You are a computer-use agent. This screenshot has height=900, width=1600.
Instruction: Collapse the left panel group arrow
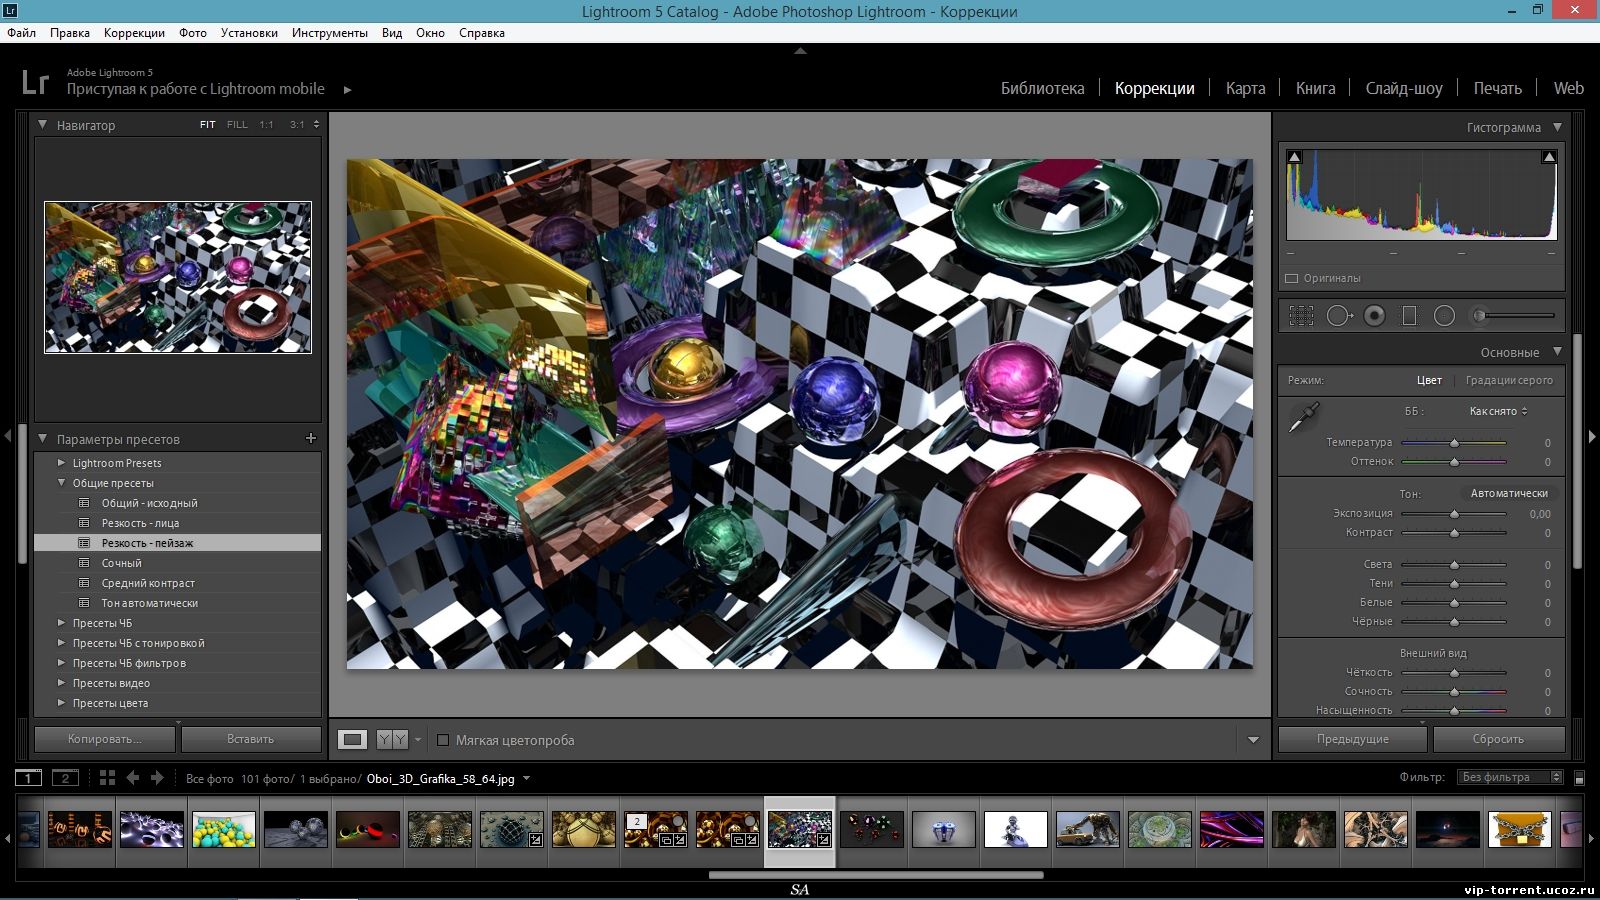(x=8, y=436)
